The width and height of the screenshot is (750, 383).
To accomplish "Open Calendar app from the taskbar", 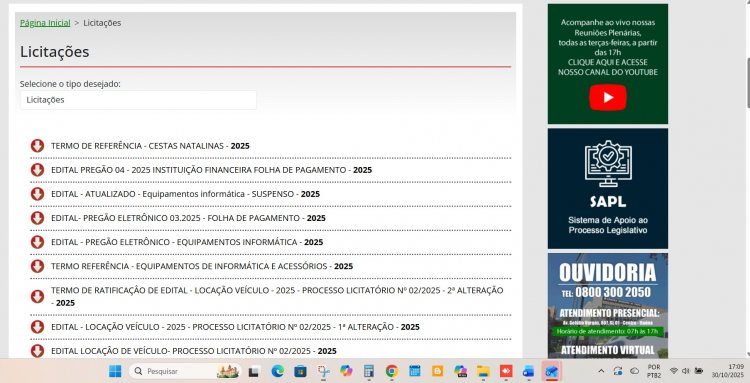I will click(x=415, y=371).
